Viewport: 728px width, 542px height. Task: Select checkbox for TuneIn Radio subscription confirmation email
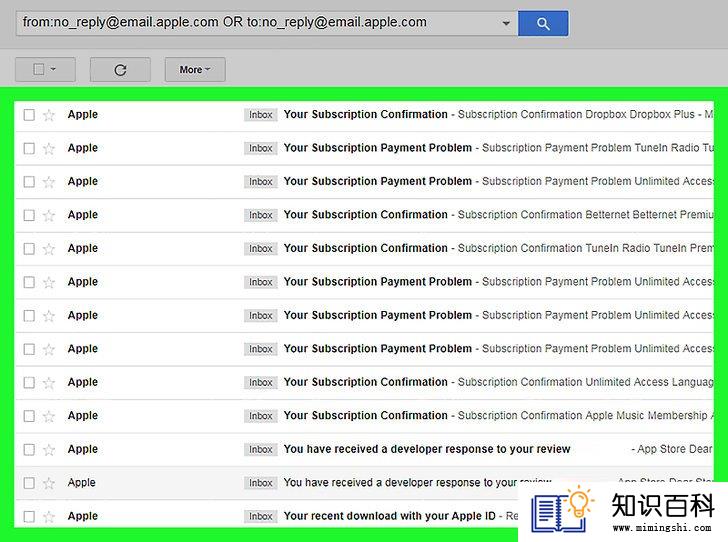(x=29, y=248)
